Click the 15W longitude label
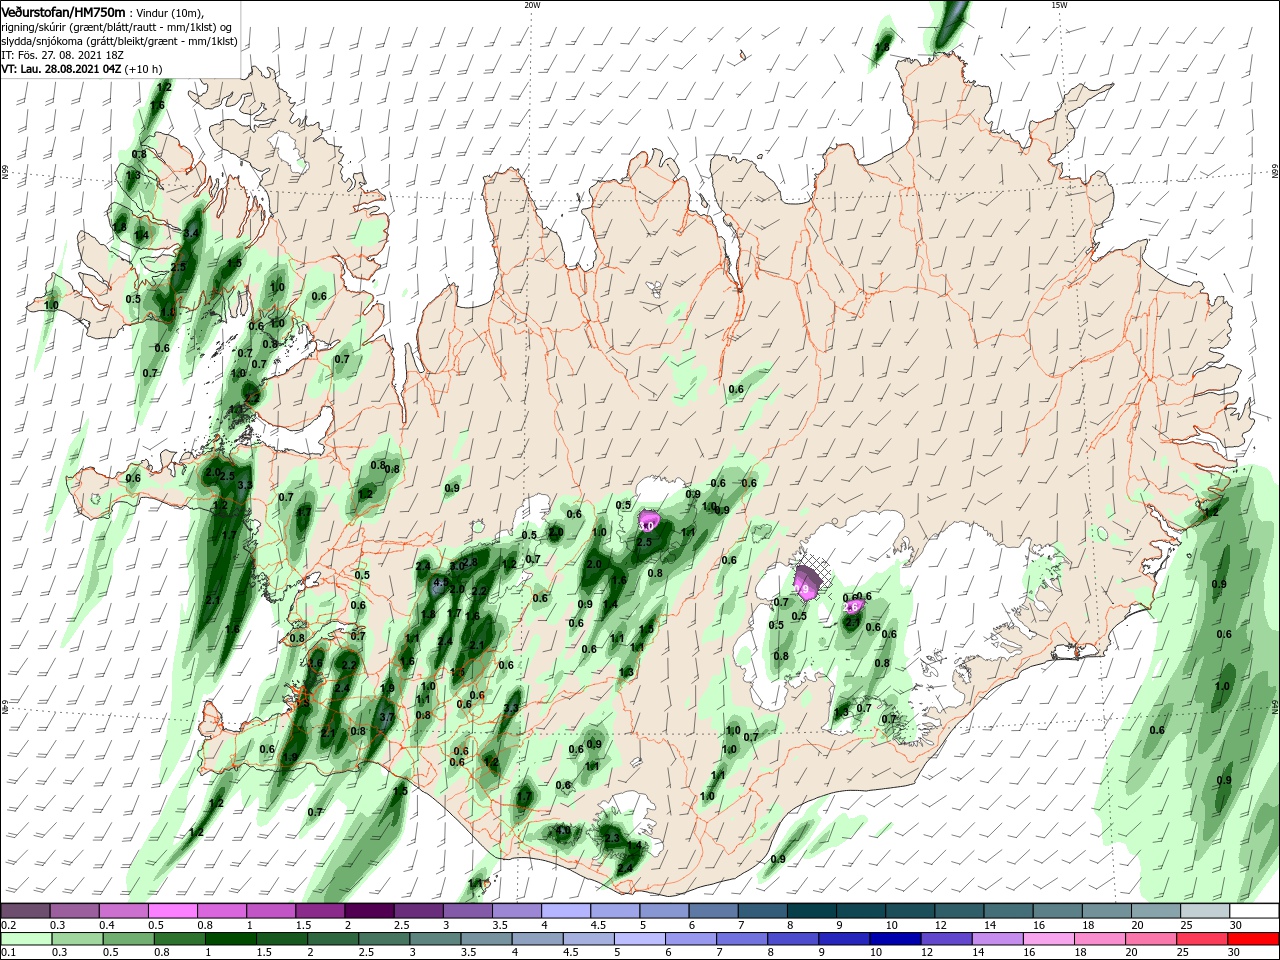The width and height of the screenshot is (1280, 960). 1059,5
